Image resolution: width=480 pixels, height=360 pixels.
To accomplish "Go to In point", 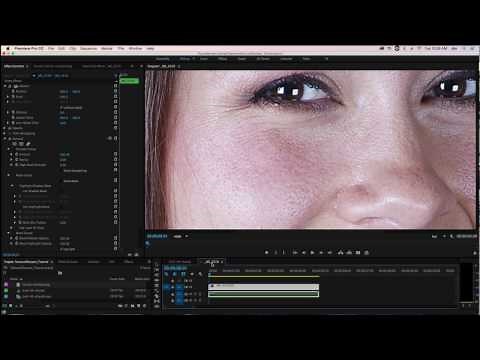I will (295, 253).
